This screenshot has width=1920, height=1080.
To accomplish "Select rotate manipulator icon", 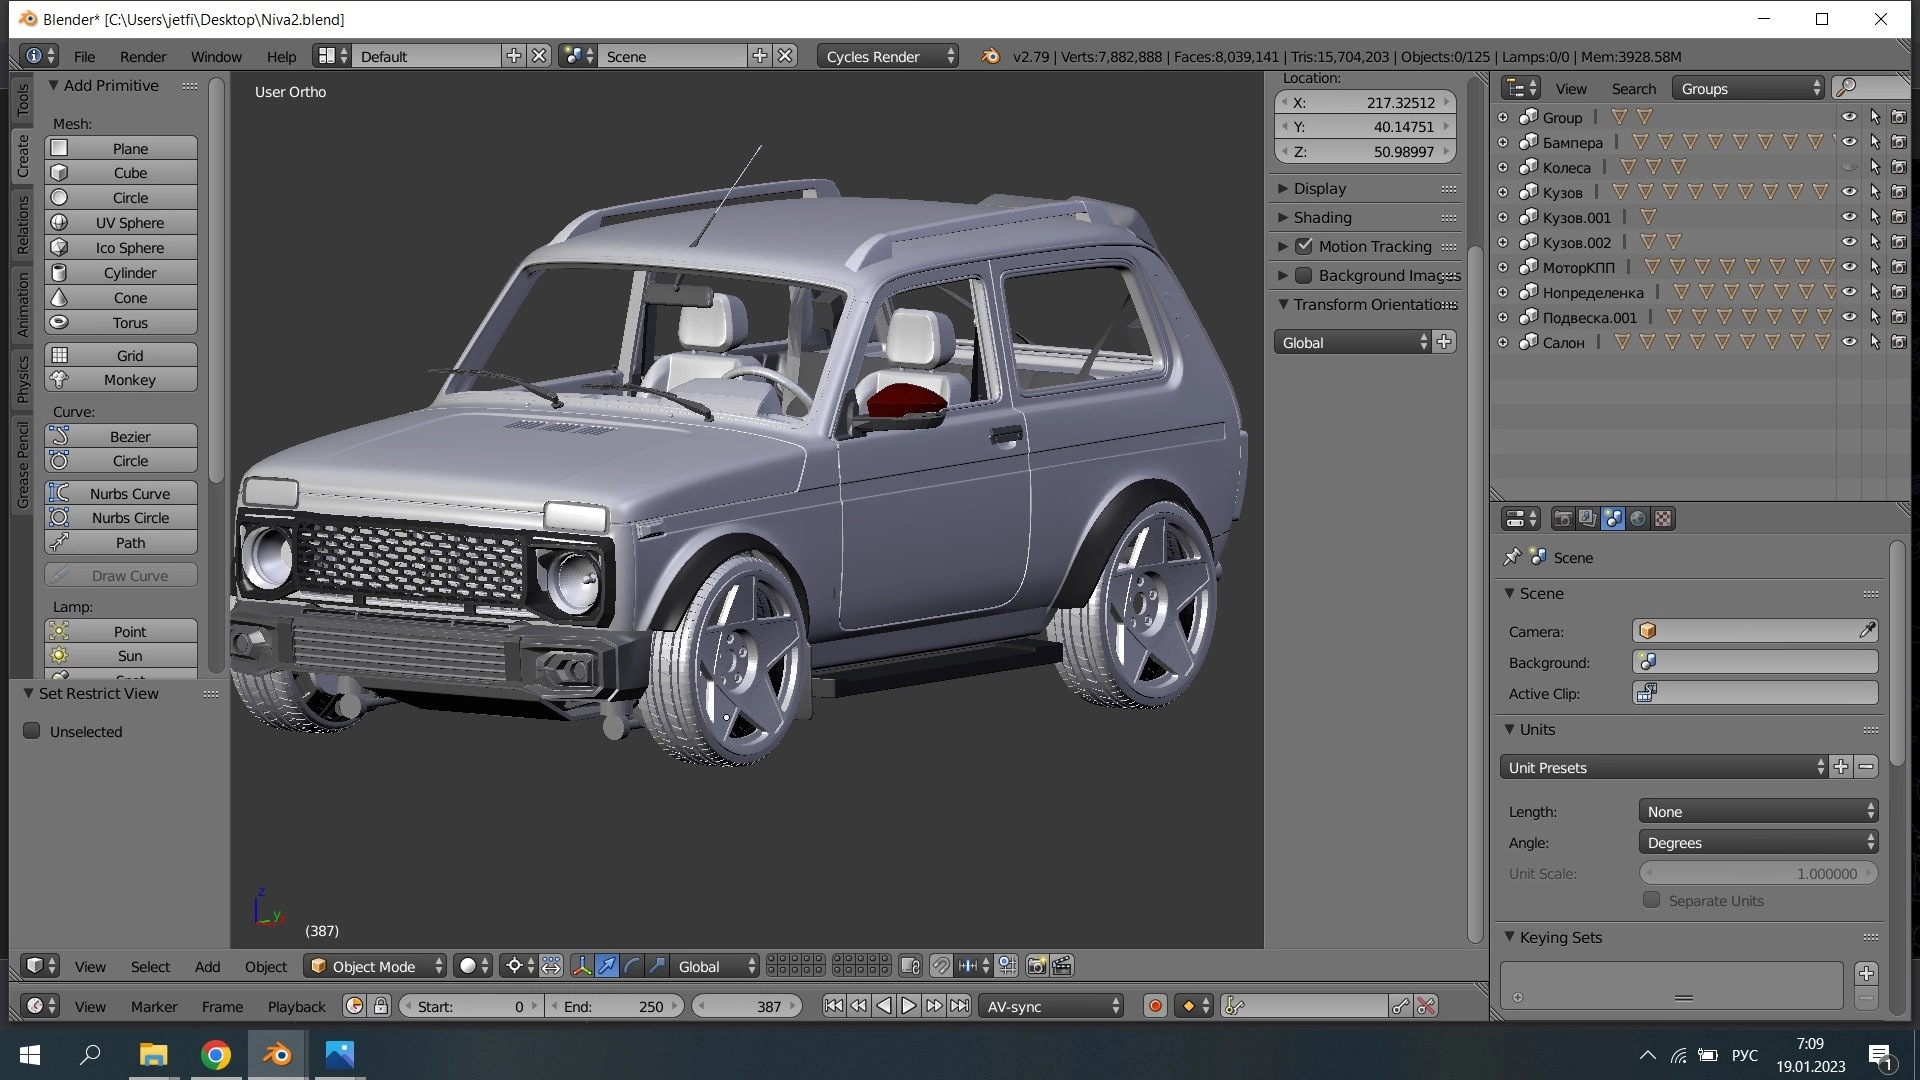I will [x=631, y=966].
